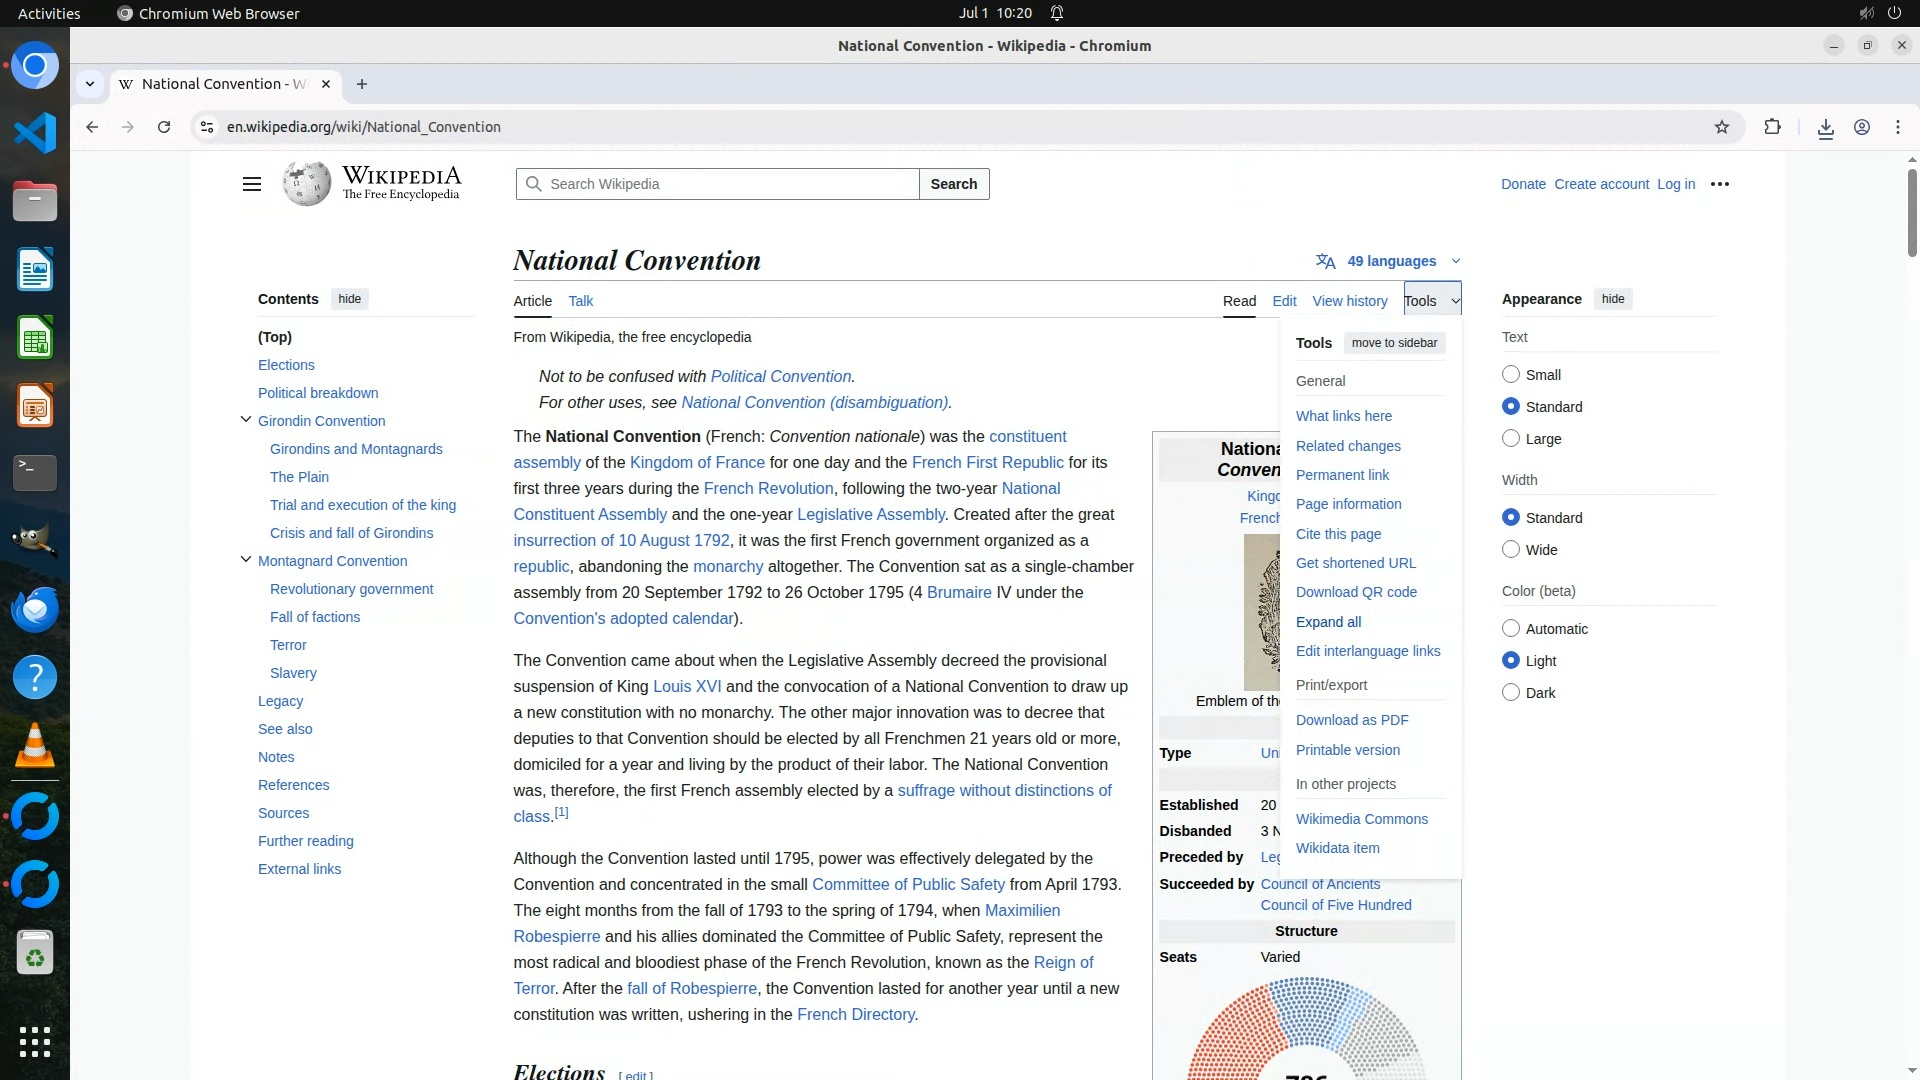The width and height of the screenshot is (1920, 1080).
Task: Bookmark this page with the star icon
Action: click(x=1721, y=127)
